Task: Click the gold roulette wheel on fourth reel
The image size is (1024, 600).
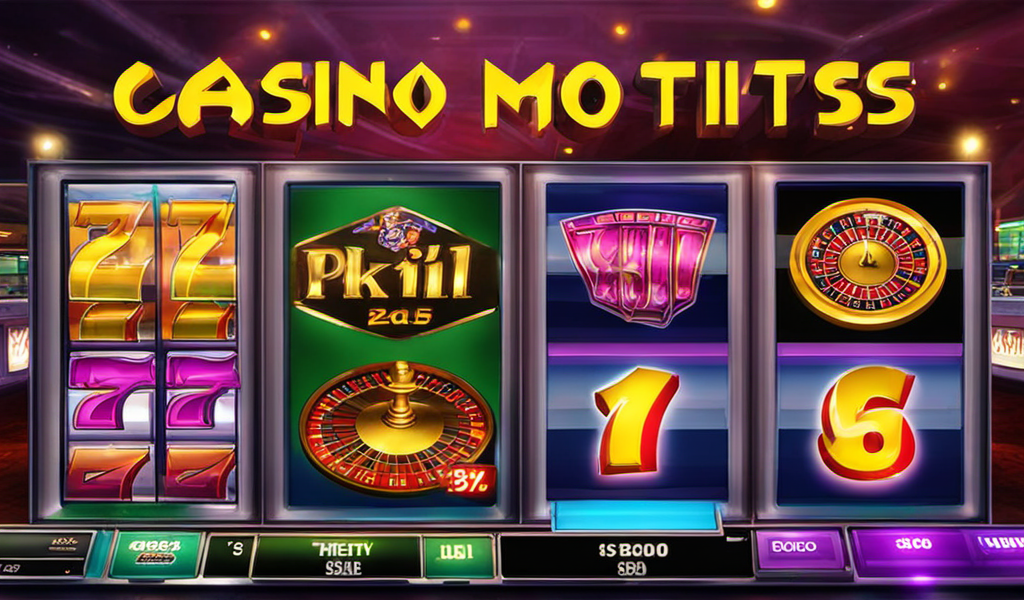Action: pyautogui.click(x=867, y=262)
